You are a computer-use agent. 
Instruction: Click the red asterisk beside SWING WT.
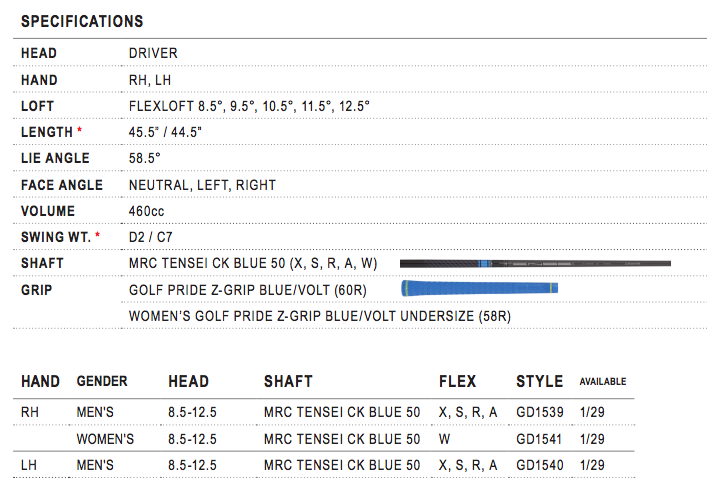(x=97, y=235)
